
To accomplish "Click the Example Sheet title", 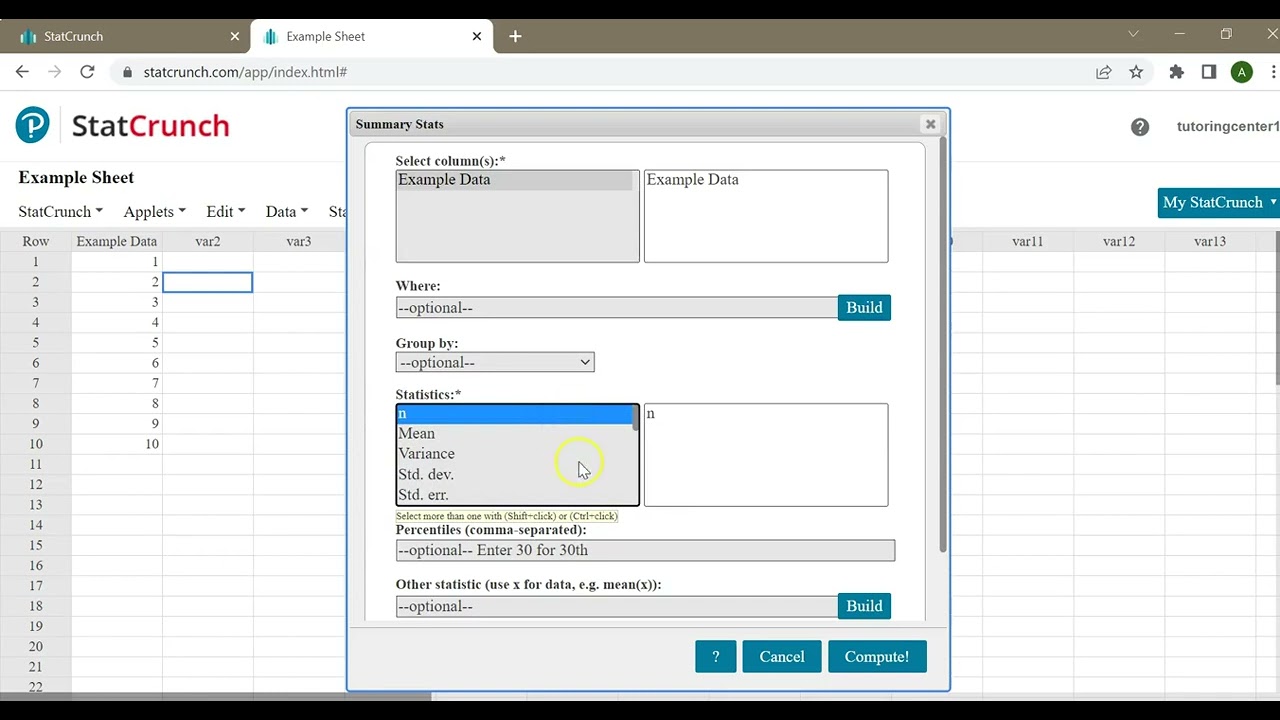I will pos(76,178).
